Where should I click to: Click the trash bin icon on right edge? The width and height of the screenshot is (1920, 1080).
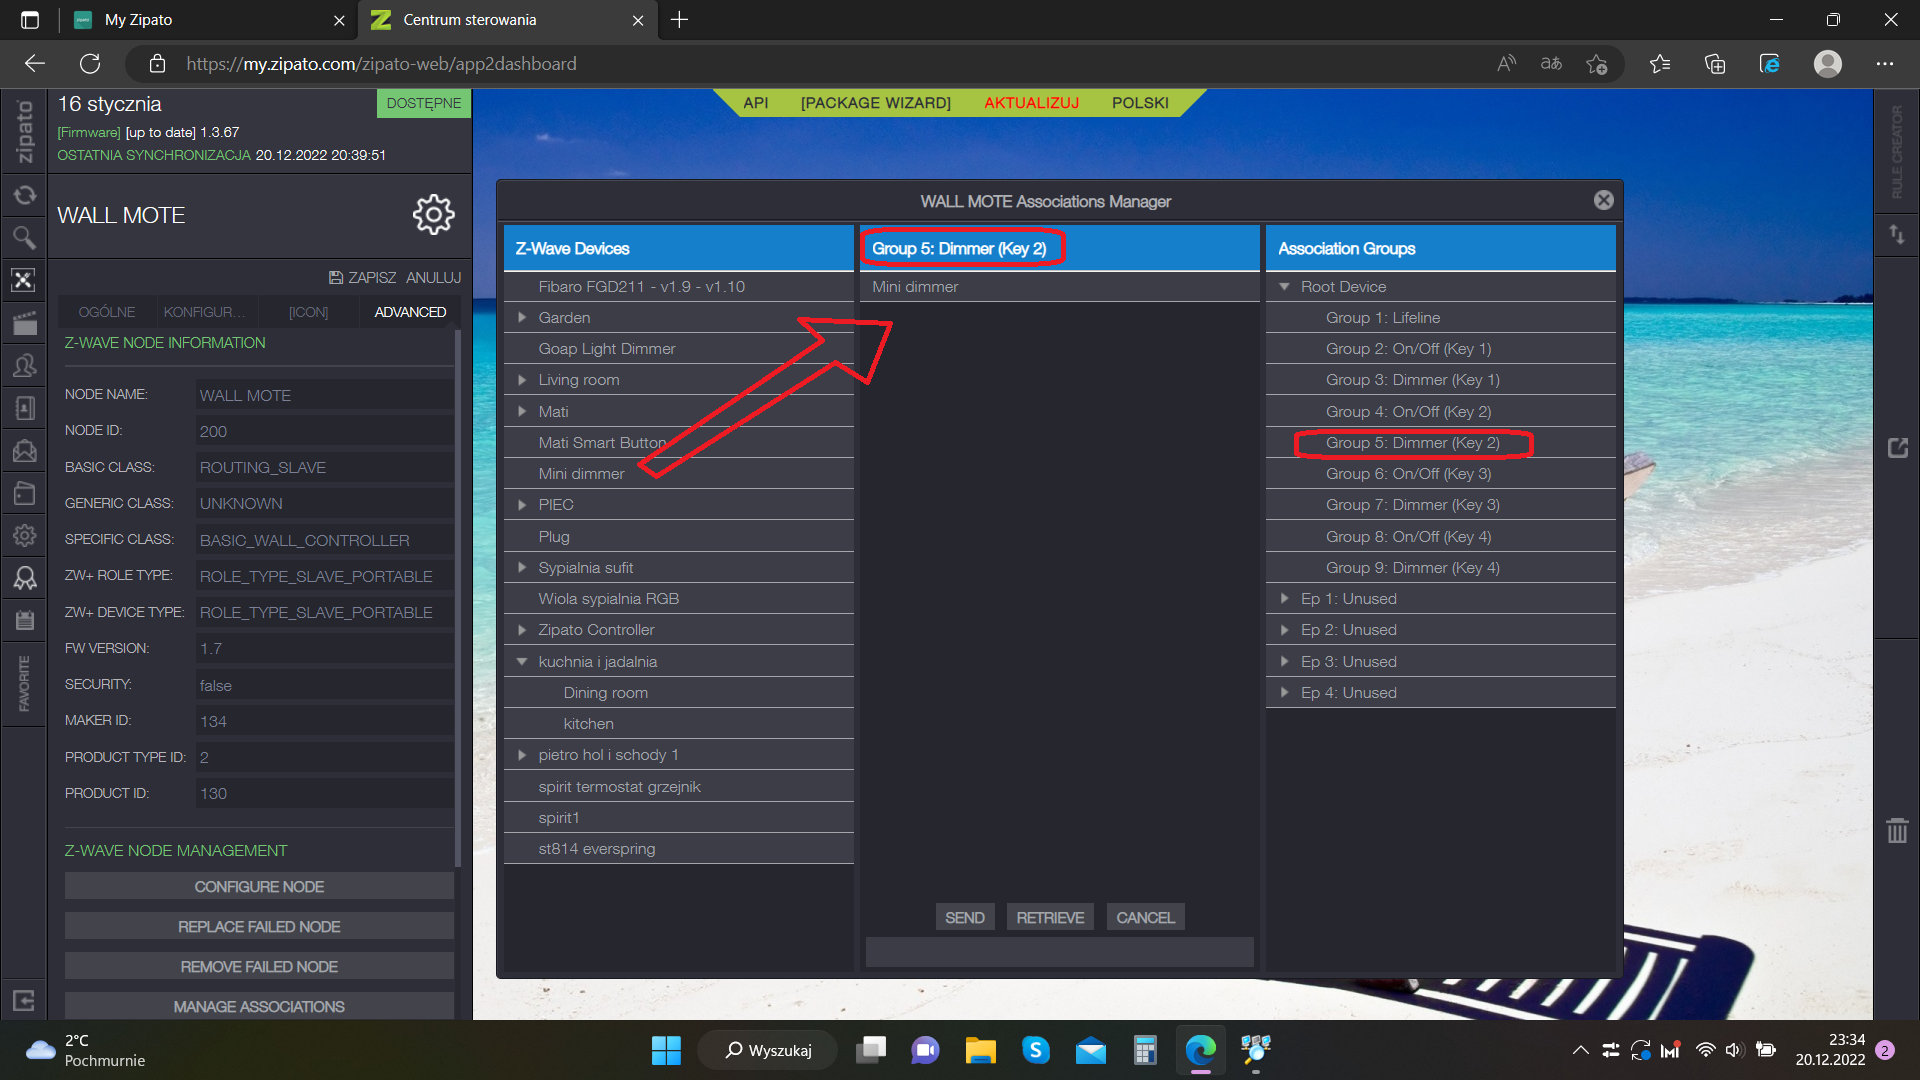point(1897,830)
